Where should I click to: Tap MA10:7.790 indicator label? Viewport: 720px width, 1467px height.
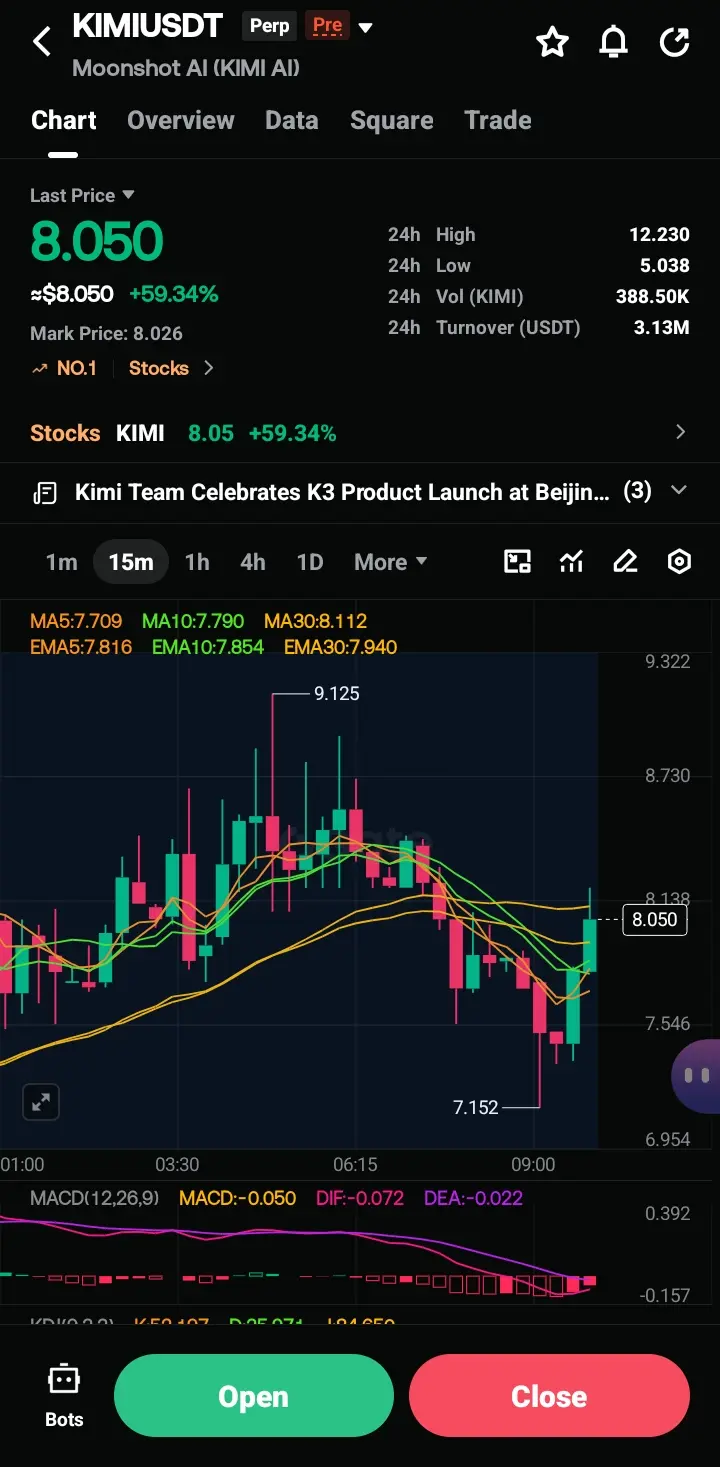193,622
